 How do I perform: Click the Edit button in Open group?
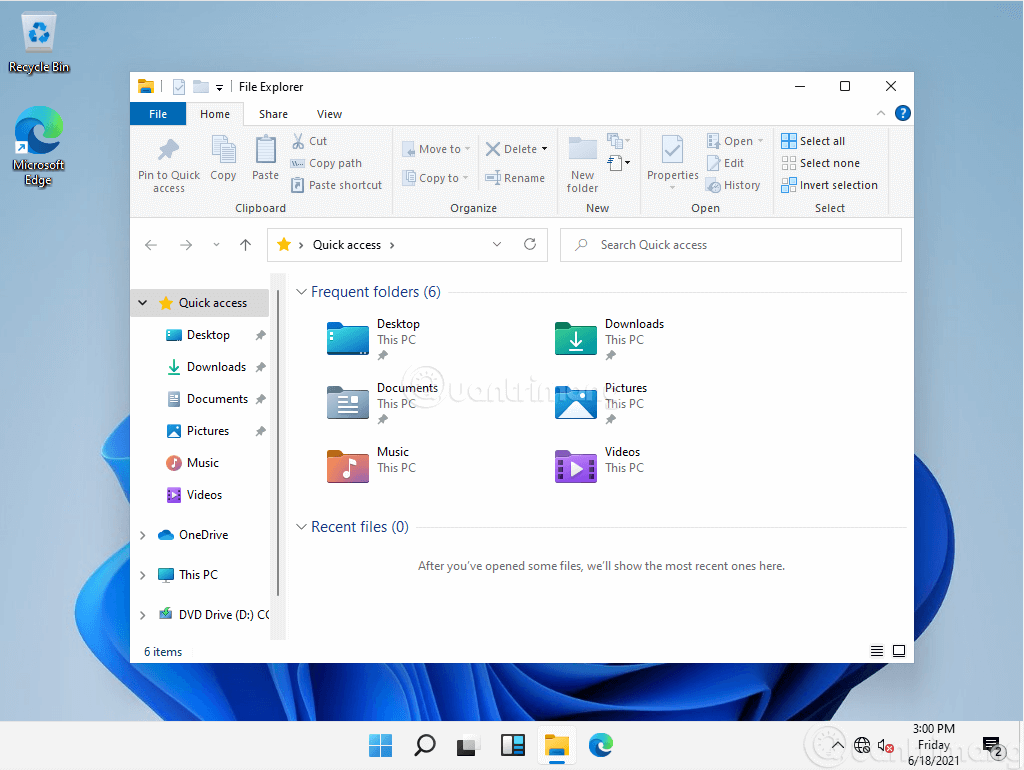click(727, 162)
